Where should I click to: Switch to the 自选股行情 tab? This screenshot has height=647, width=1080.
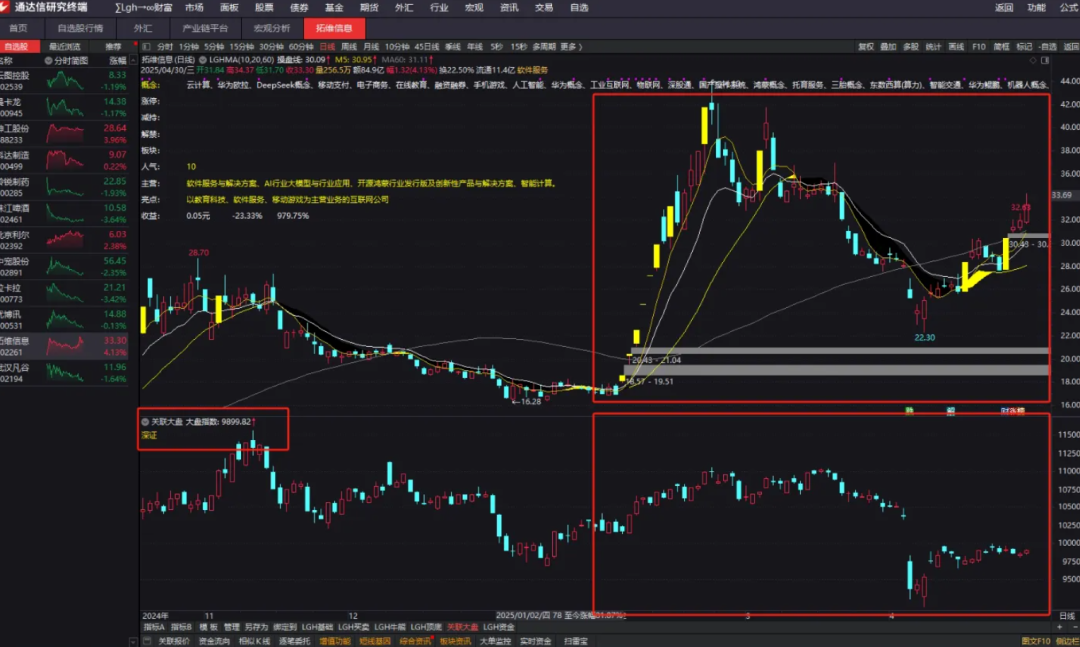(81, 28)
